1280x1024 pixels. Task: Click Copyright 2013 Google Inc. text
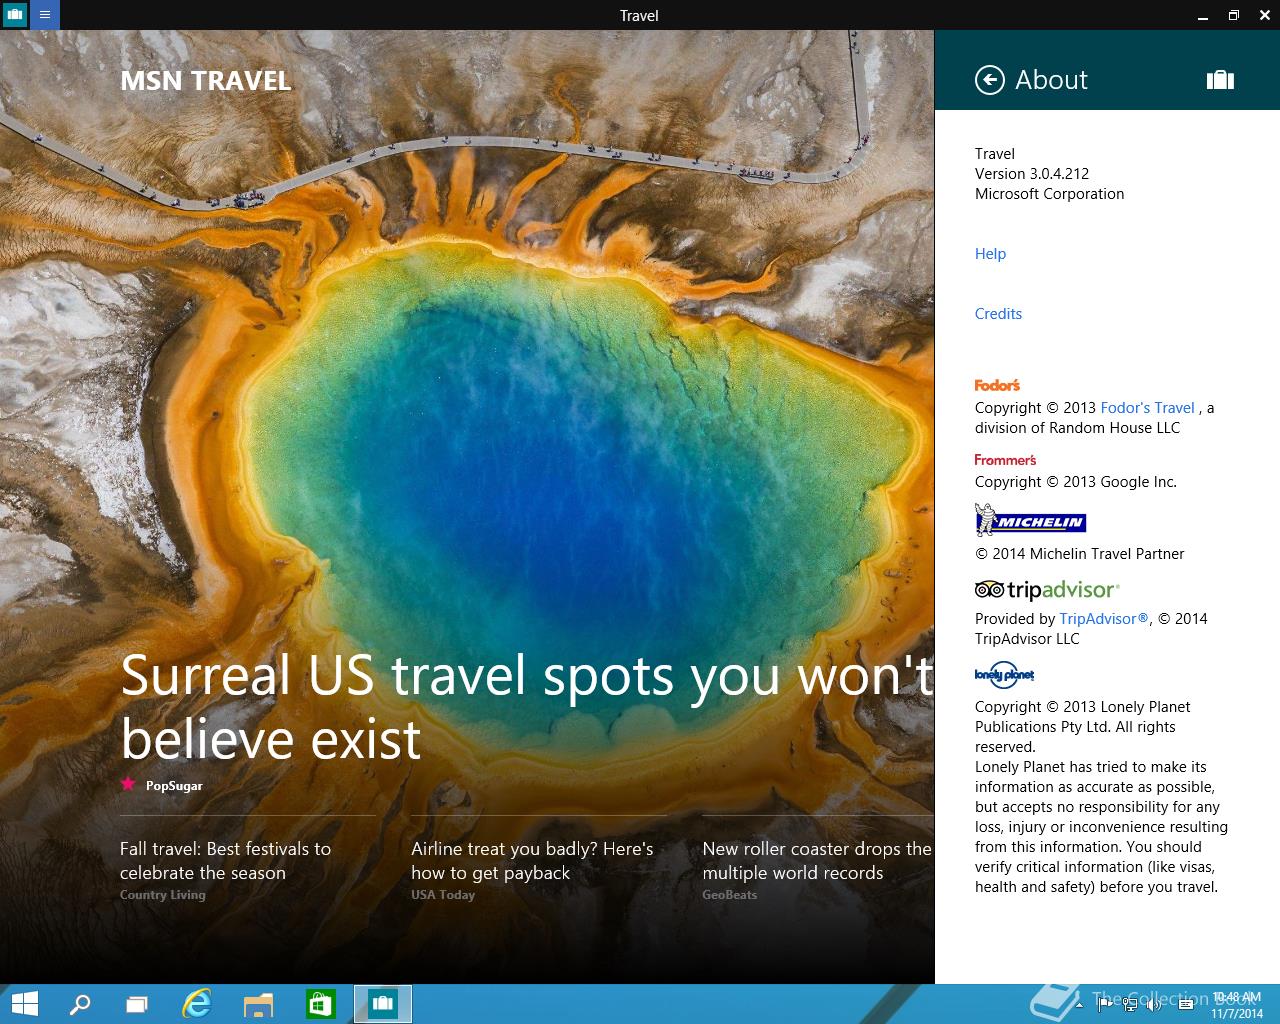[x=1075, y=482]
